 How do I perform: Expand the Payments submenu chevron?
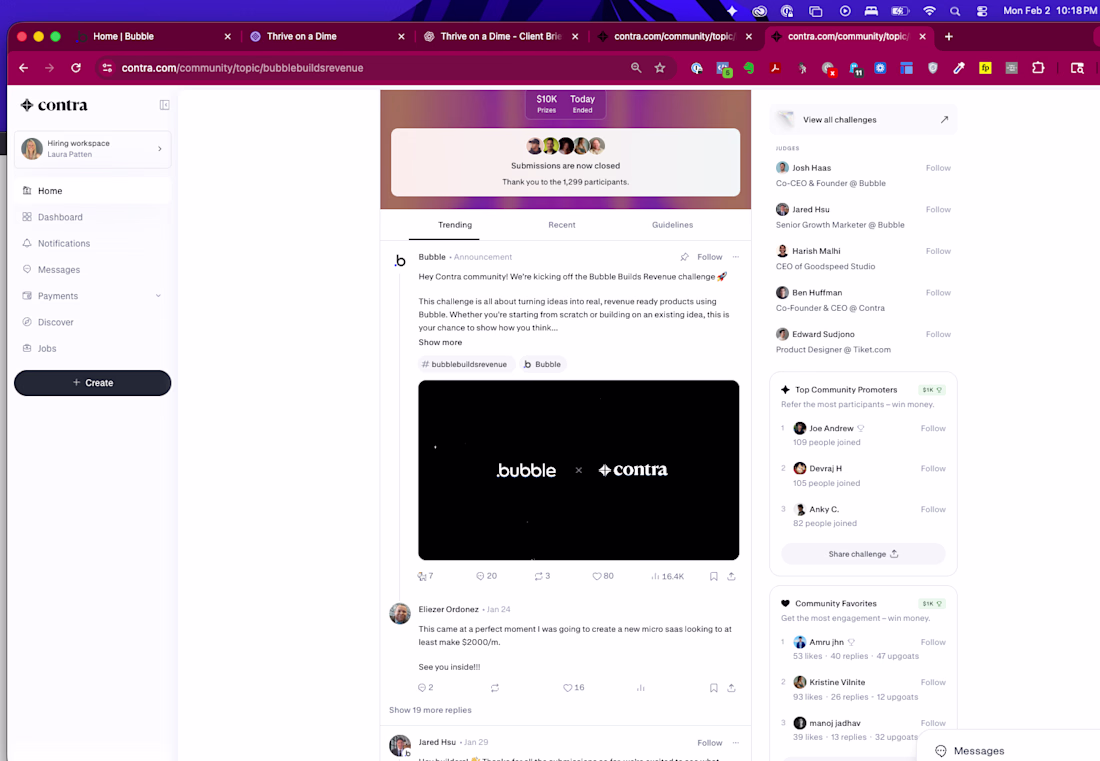(159, 296)
